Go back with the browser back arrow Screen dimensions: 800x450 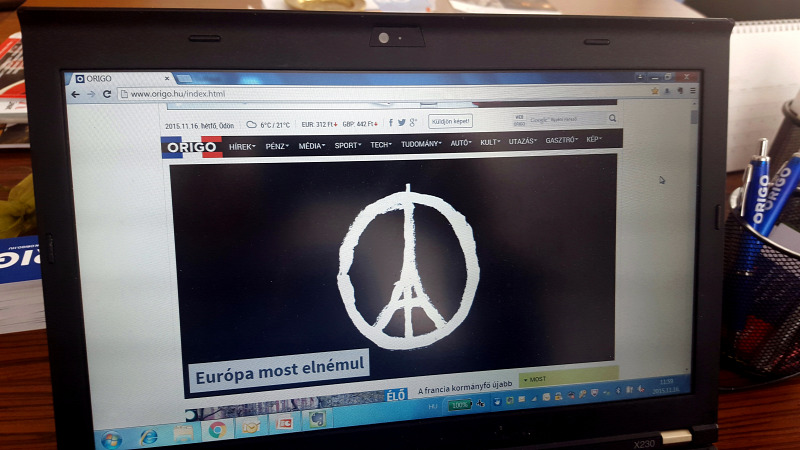(76, 94)
